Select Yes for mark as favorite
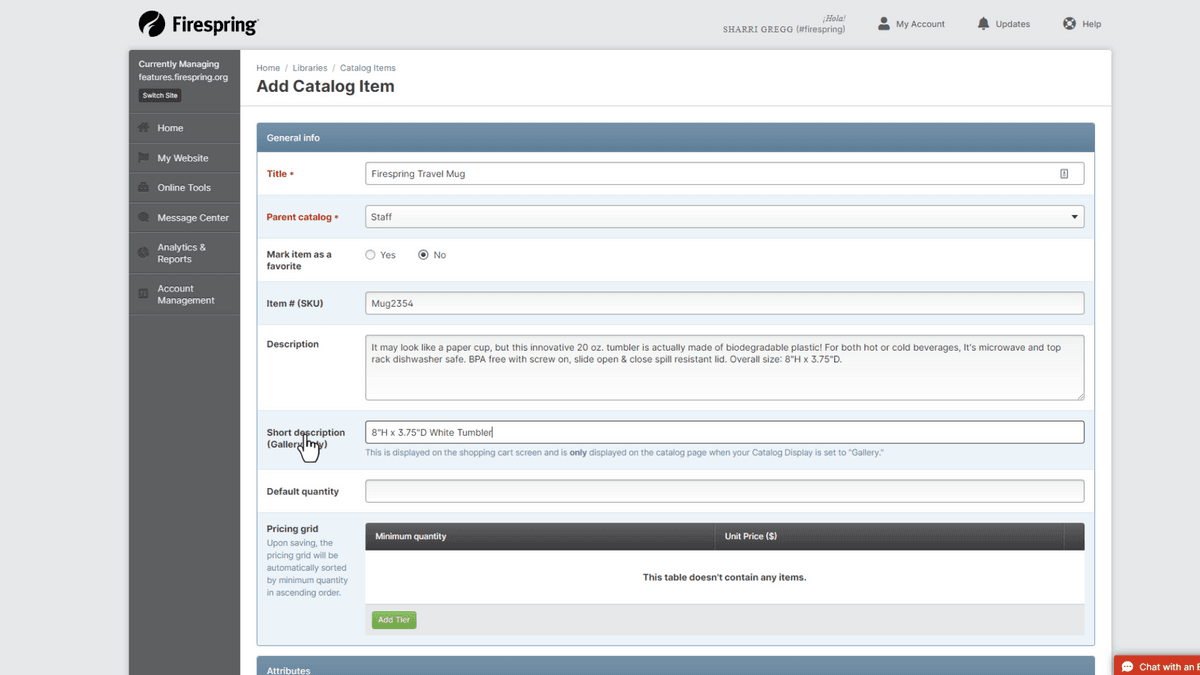Screen dimensions: 1200x675 click(x=370, y=255)
